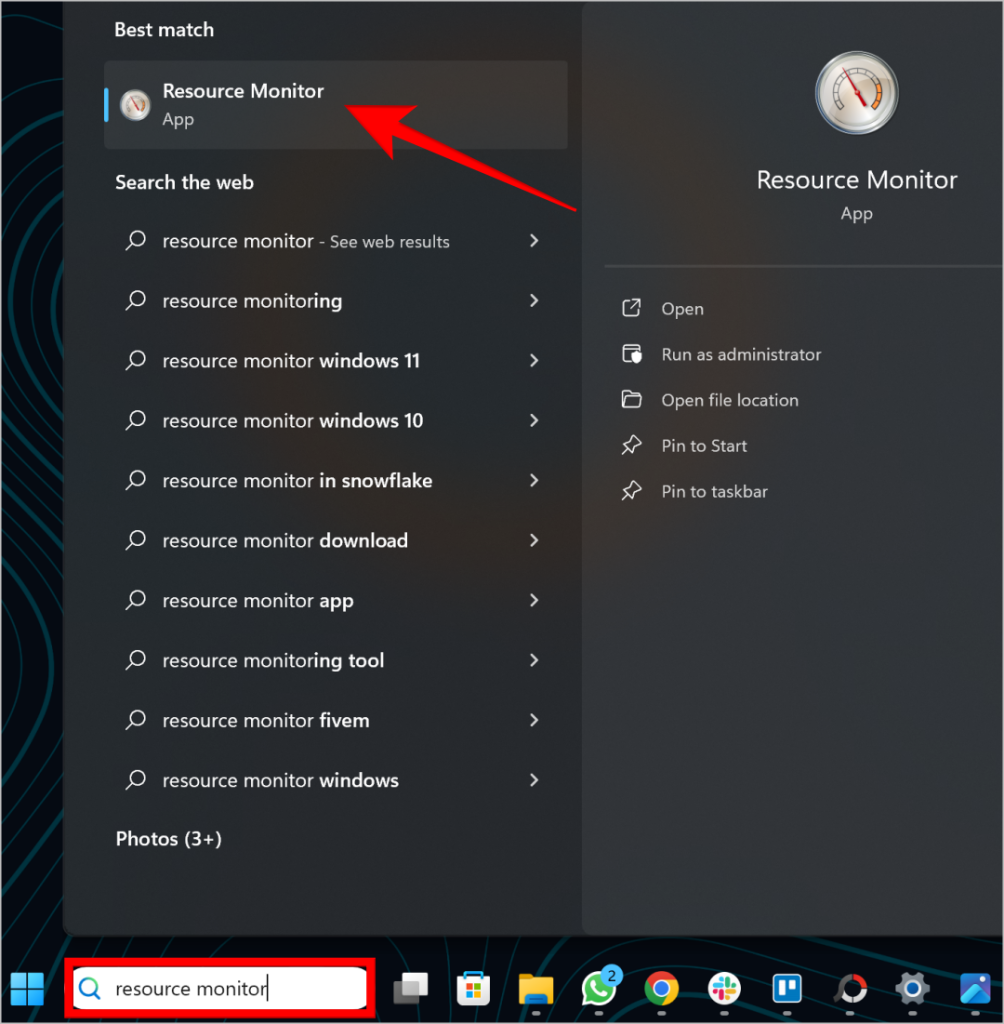The height and width of the screenshot is (1024, 1004).
Task: Click the taskbar search box with 'resource monitor'
Action: point(219,988)
